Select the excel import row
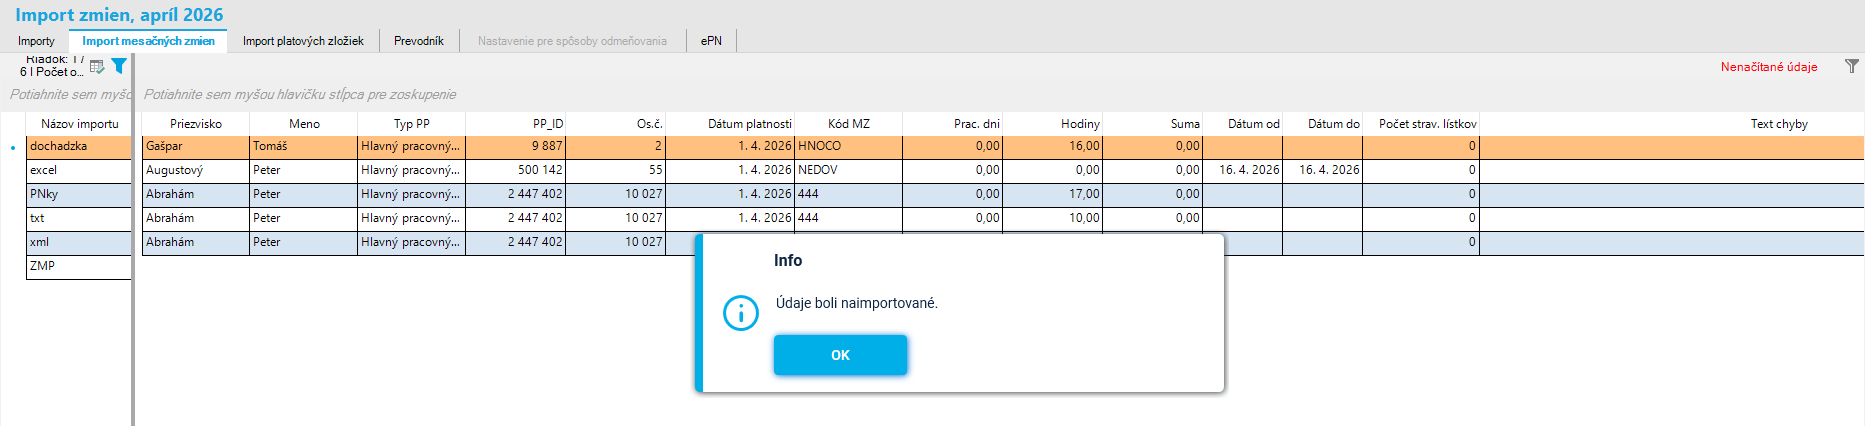1868x426 pixels. point(79,170)
